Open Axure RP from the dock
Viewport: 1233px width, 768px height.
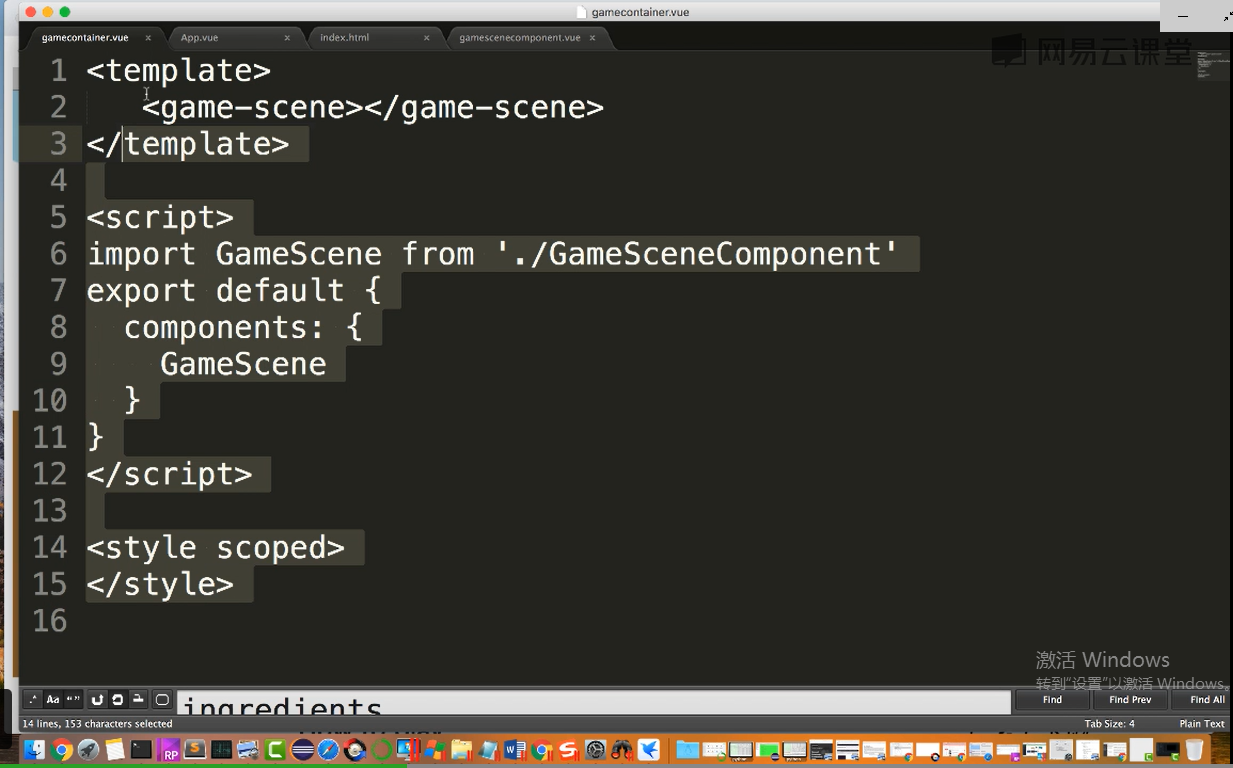[x=169, y=750]
